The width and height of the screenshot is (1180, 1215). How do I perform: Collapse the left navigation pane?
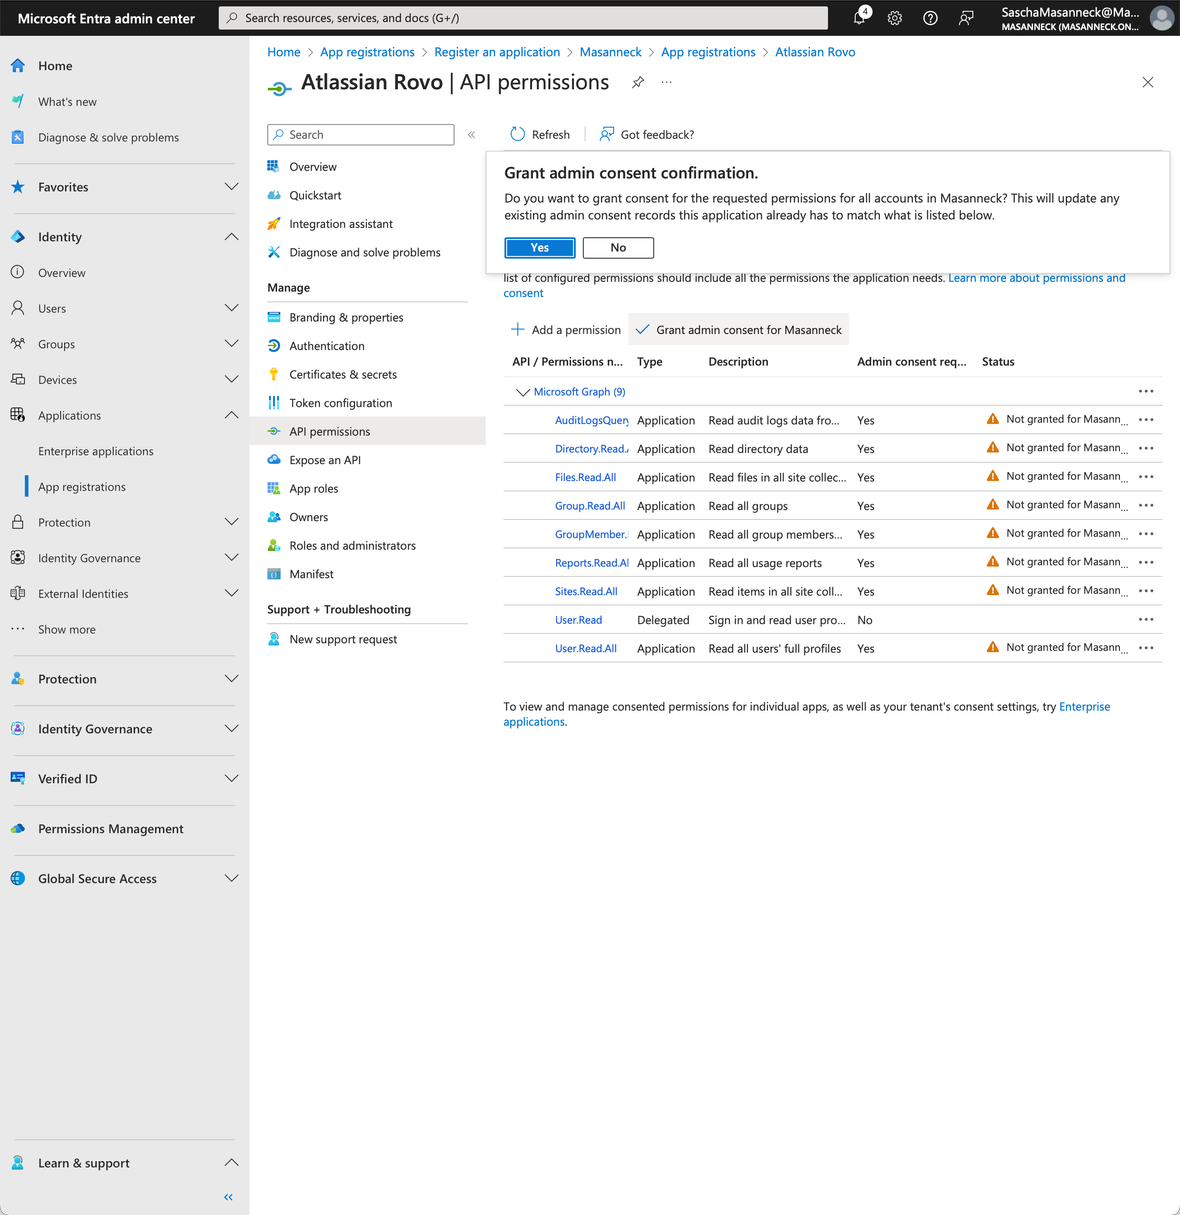coord(227,1197)
